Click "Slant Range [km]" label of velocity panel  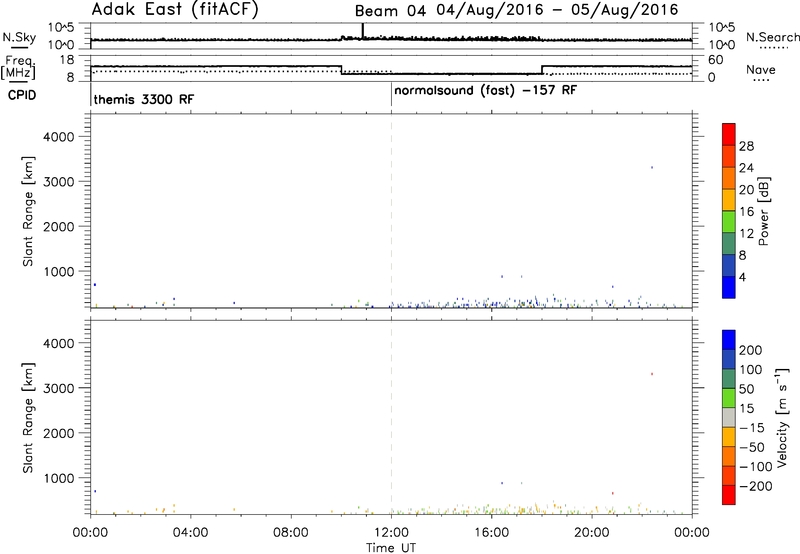pos(28,418)
